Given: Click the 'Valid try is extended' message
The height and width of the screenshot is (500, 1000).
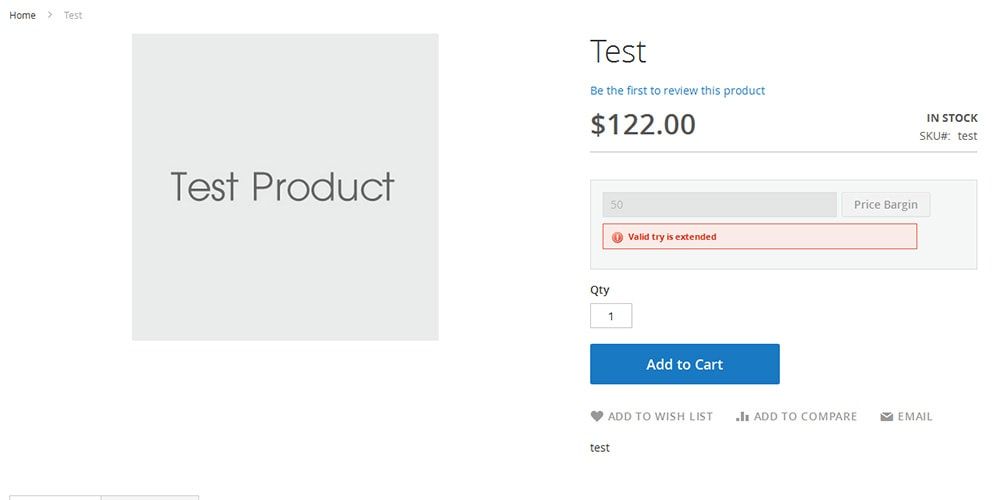Looking at the screenshot, I should [672, 237].
